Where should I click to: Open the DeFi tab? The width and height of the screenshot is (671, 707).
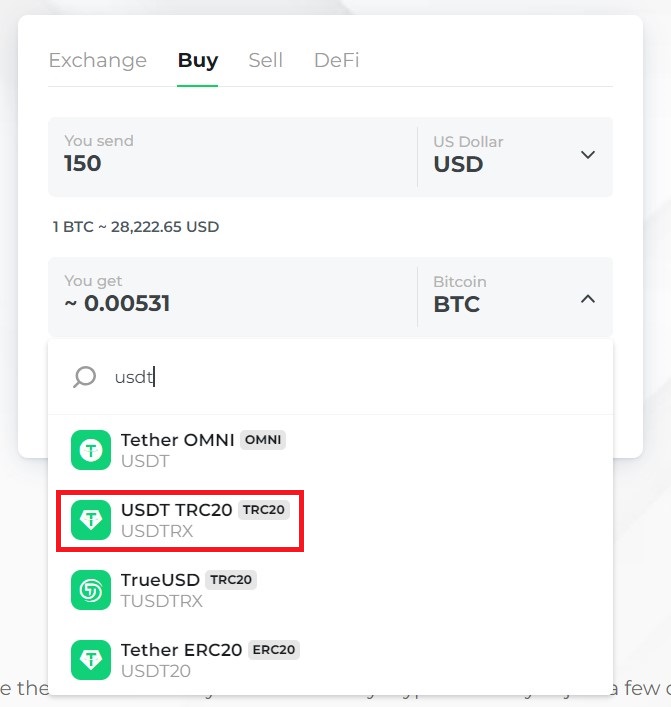tap(336, 60)
